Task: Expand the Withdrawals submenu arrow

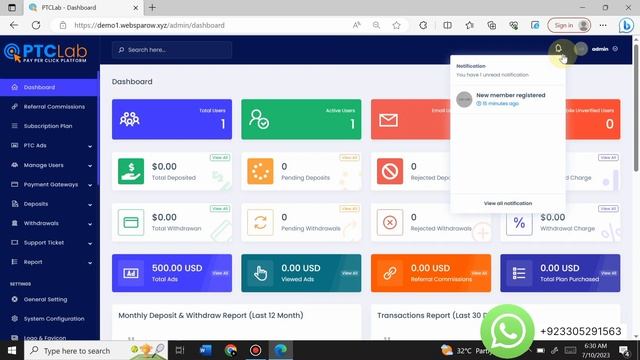Action: [90, 224]
